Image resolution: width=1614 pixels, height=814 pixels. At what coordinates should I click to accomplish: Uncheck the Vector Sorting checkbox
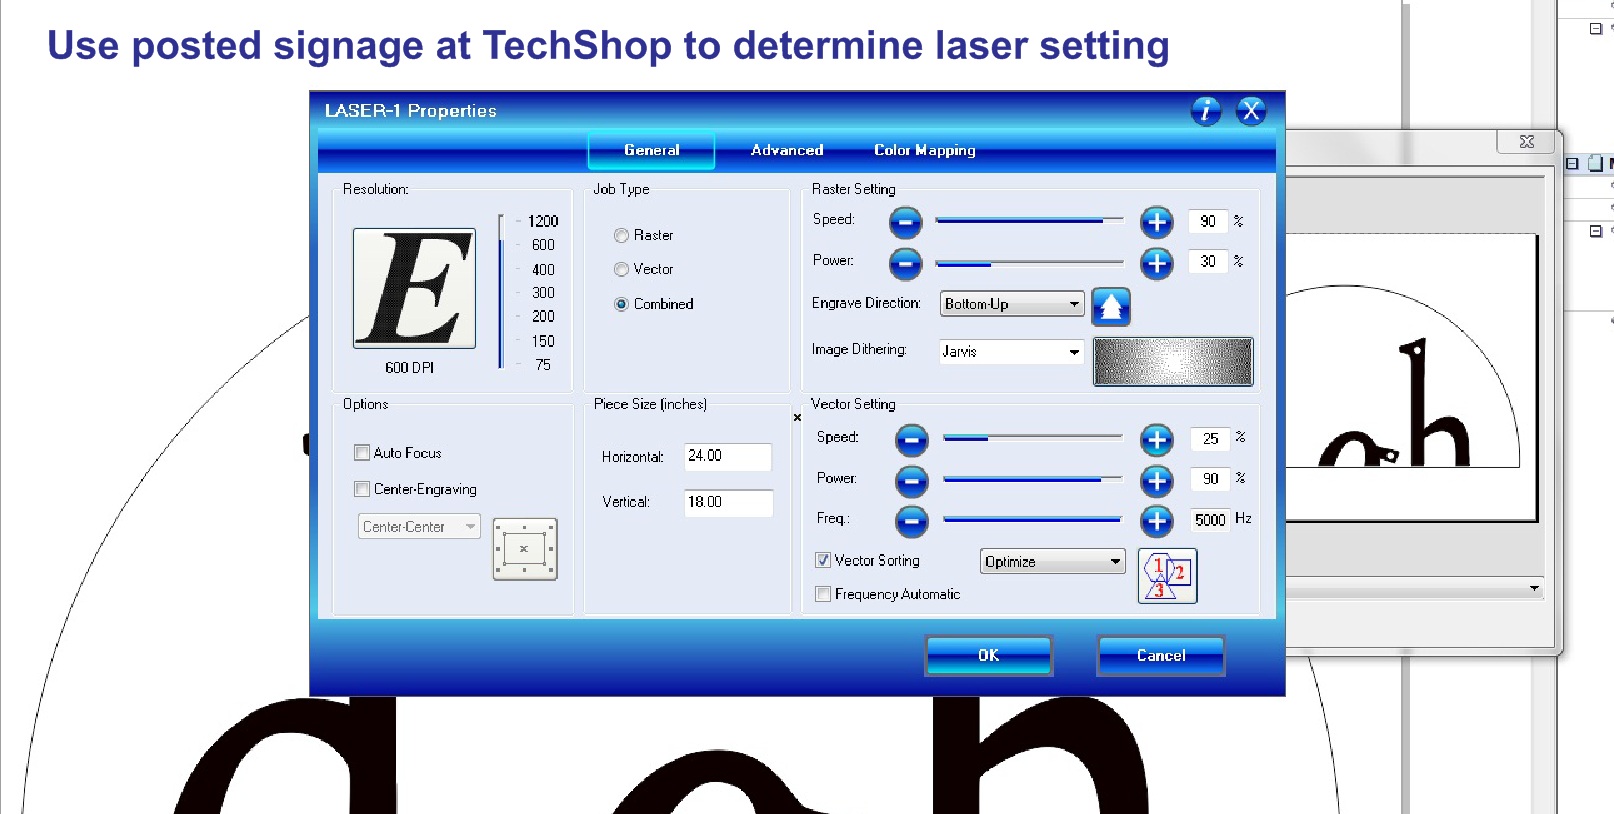pyautogui.click(x=823, y=560)
